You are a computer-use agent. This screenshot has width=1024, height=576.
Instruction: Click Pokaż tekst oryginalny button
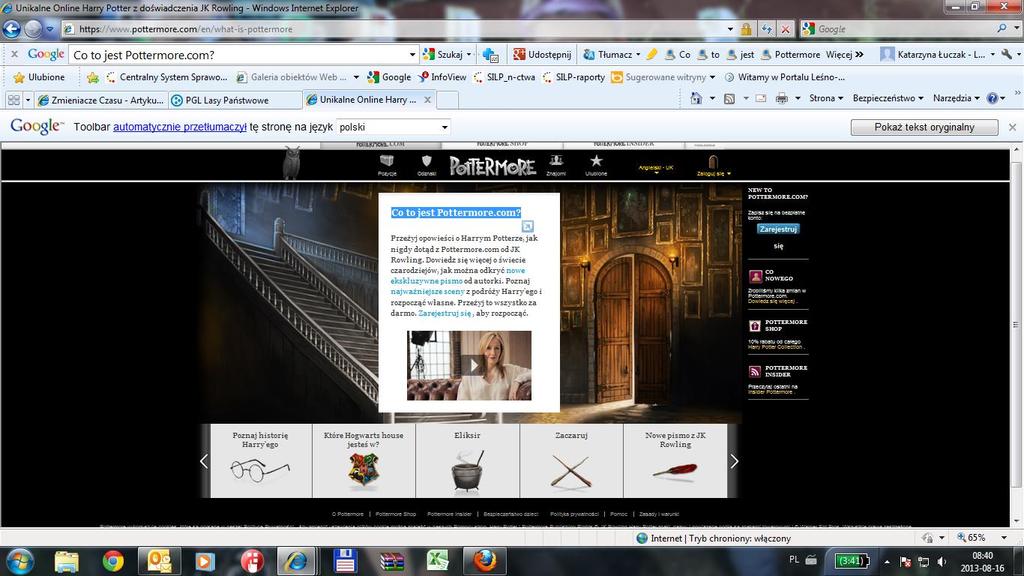pyautogui.click(x=924, y=127)
